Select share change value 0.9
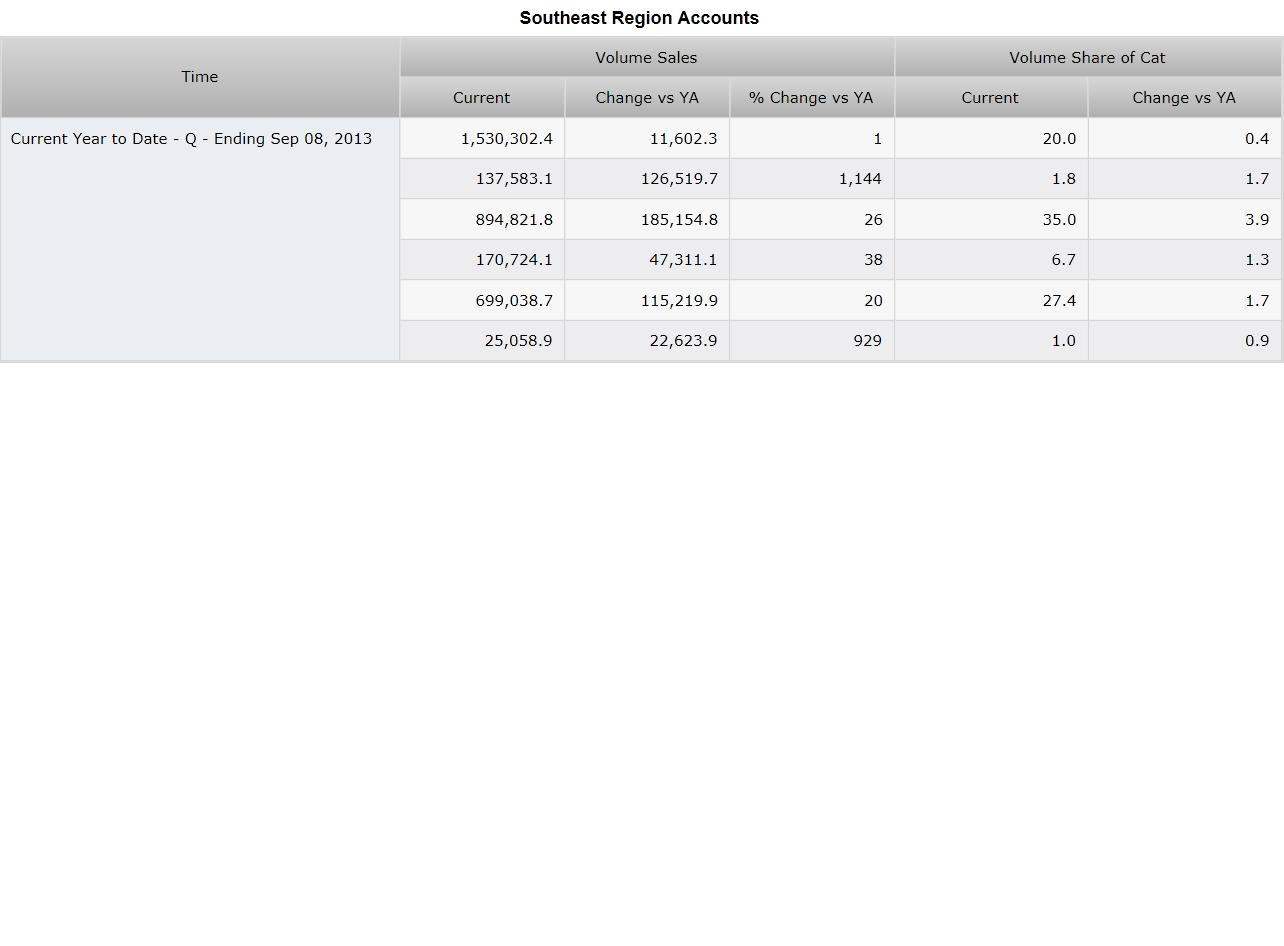Image resolution: width=1284 pixels, height=946 pixels. click(x=1185, y=341)
